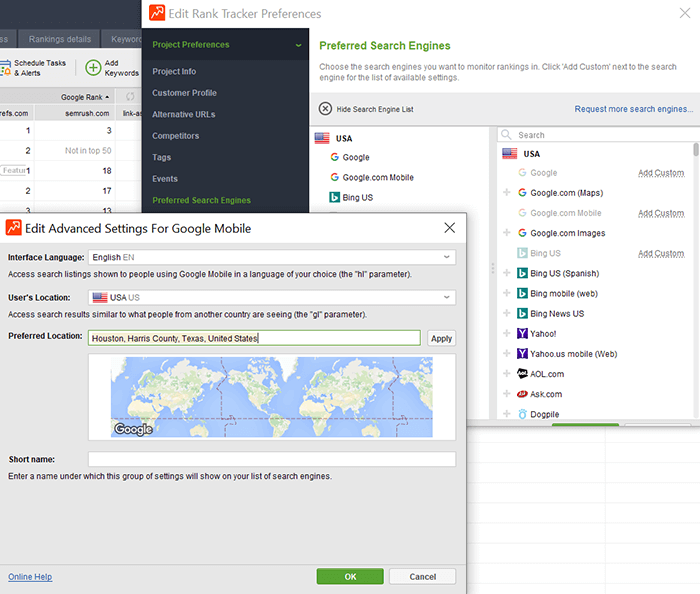Viewport: 700px width, 594px height.
Task: Add Google.com Images using its plus icon
Action: point(507,233)
